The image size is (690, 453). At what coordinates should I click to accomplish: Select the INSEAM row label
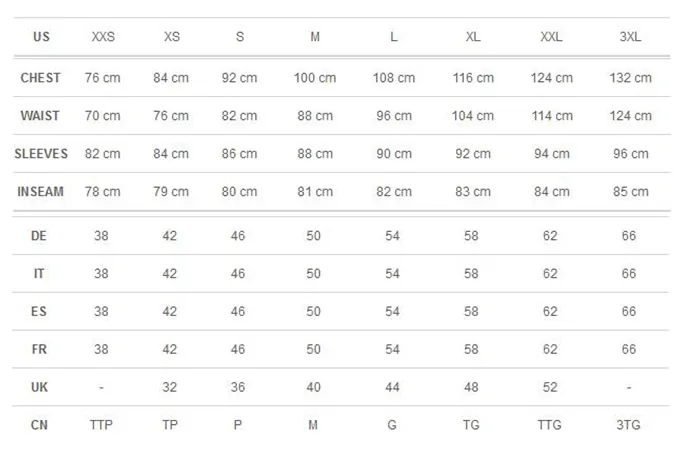point(40,192)
